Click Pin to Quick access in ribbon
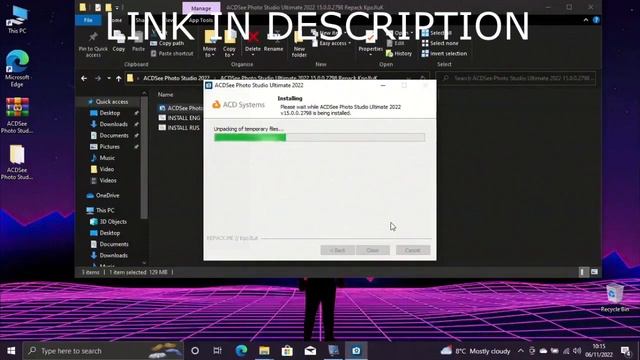 pyautogui.click(x=93, y=45)
